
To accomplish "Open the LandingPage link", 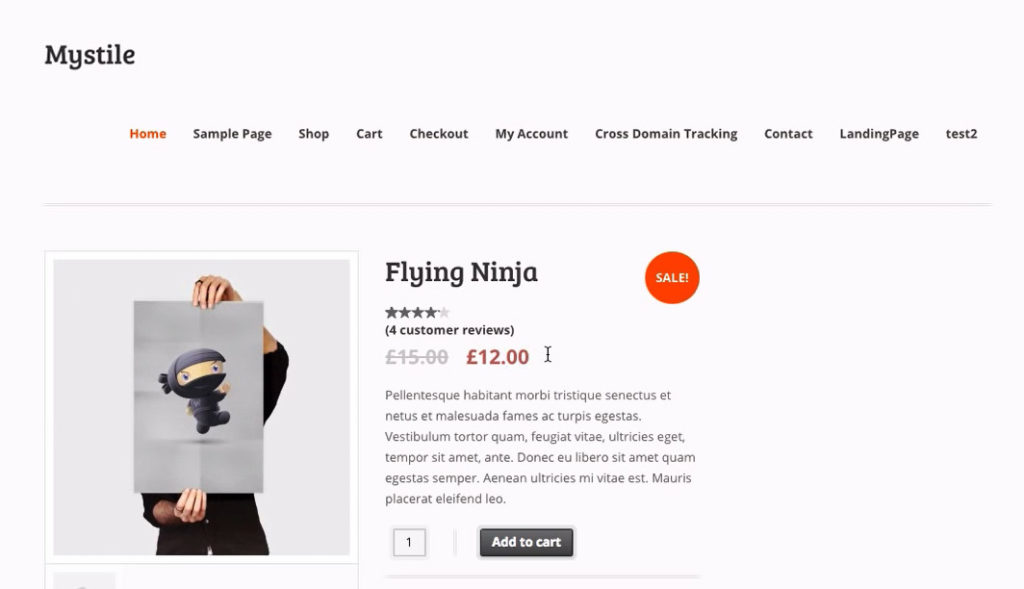I will 879,133.
